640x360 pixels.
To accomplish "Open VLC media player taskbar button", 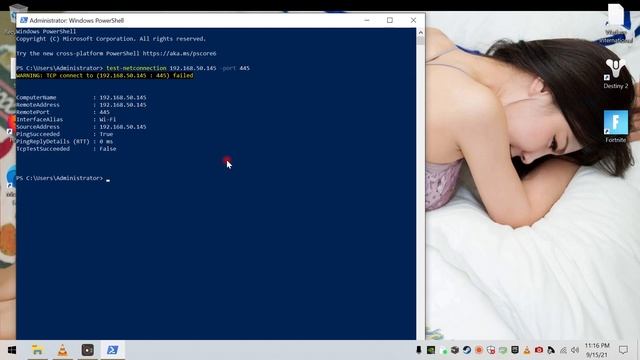I will tap(62, 350).
